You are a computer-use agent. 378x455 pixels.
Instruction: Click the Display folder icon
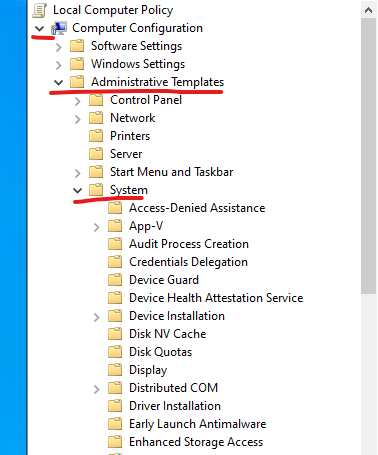[x=115, y=370]
